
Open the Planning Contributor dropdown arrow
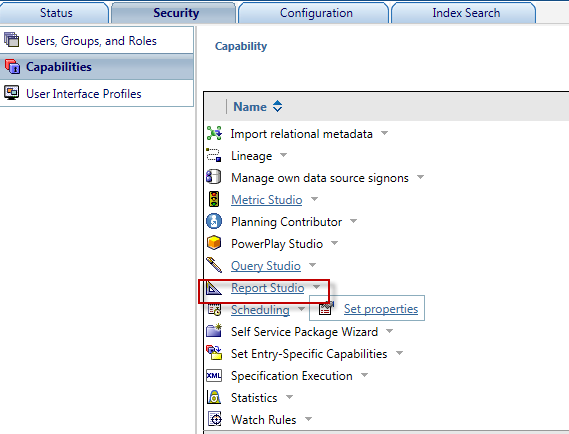click(353, 221)
